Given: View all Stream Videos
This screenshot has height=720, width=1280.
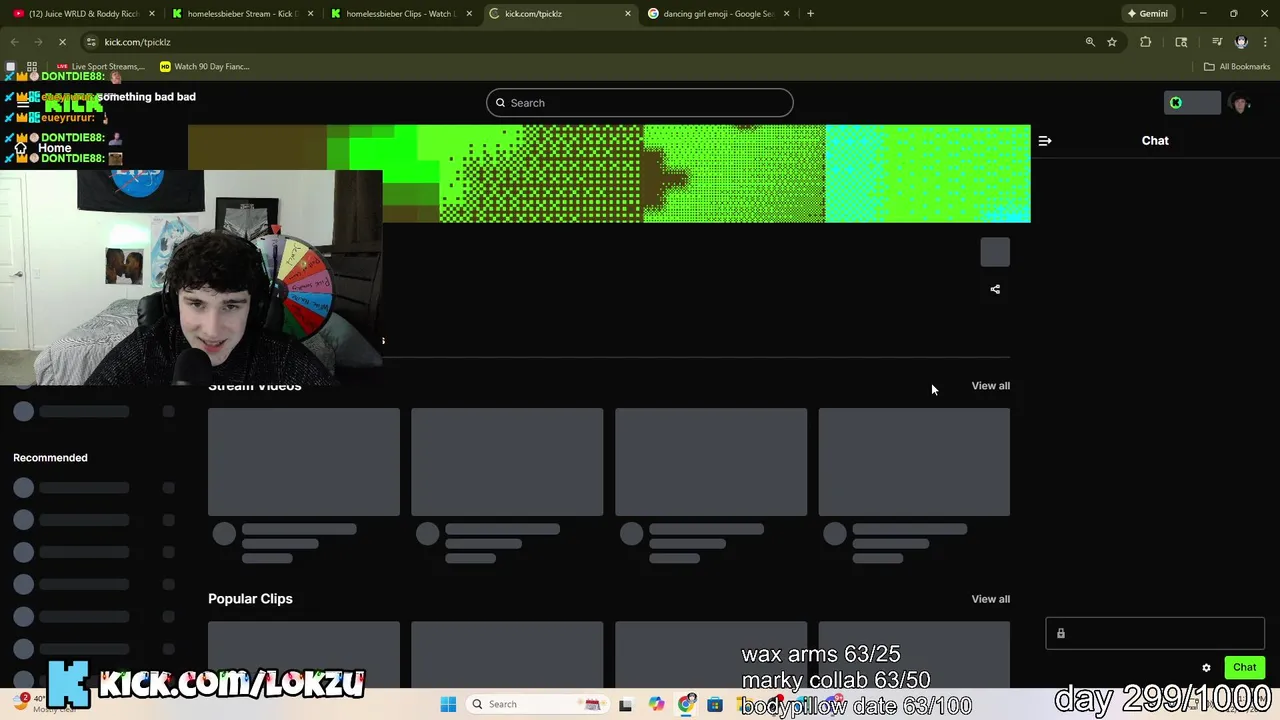Looking at the screenshot, I should [991, 386].
